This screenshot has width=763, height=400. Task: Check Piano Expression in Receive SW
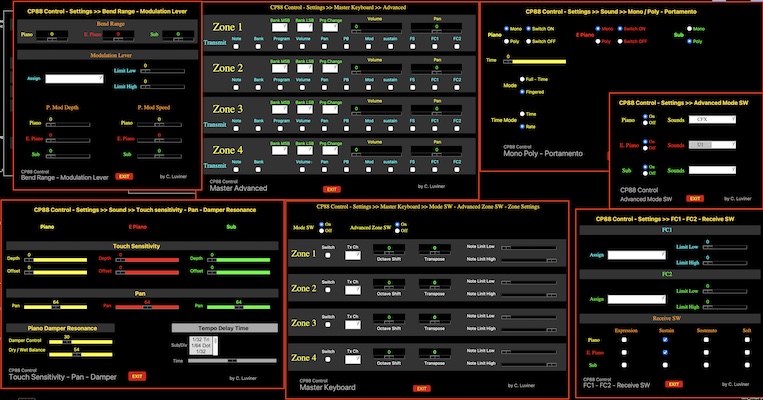coord(624,340)
